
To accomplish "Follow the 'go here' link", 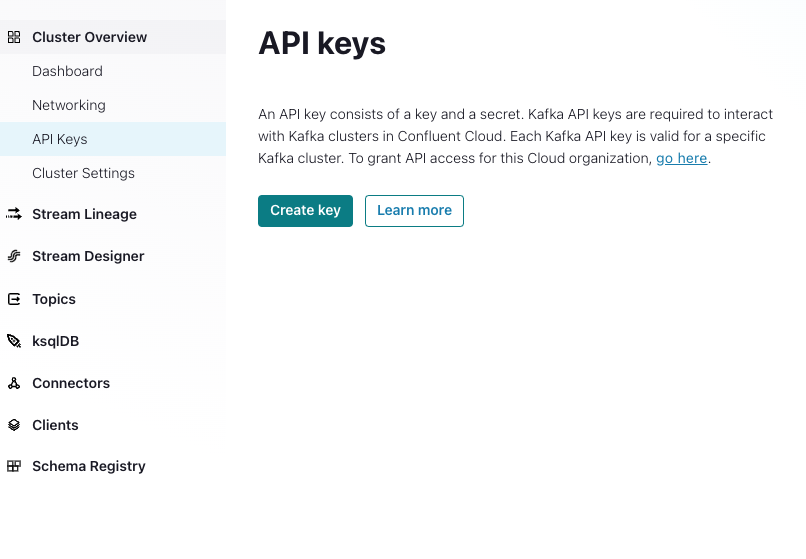I will [x=682, y=158].
